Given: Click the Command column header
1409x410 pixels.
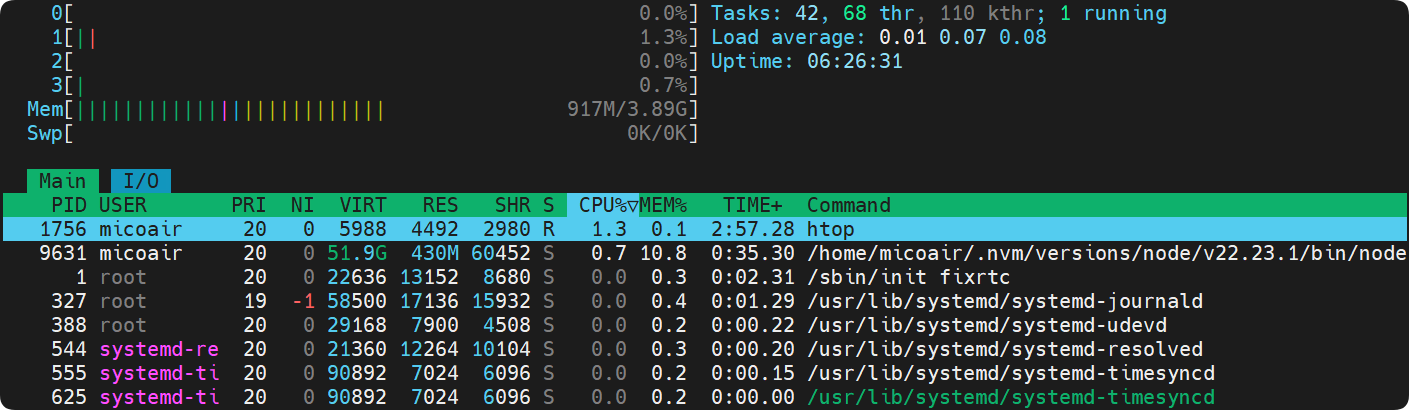Looking at the screenshot, I should 849,205.
